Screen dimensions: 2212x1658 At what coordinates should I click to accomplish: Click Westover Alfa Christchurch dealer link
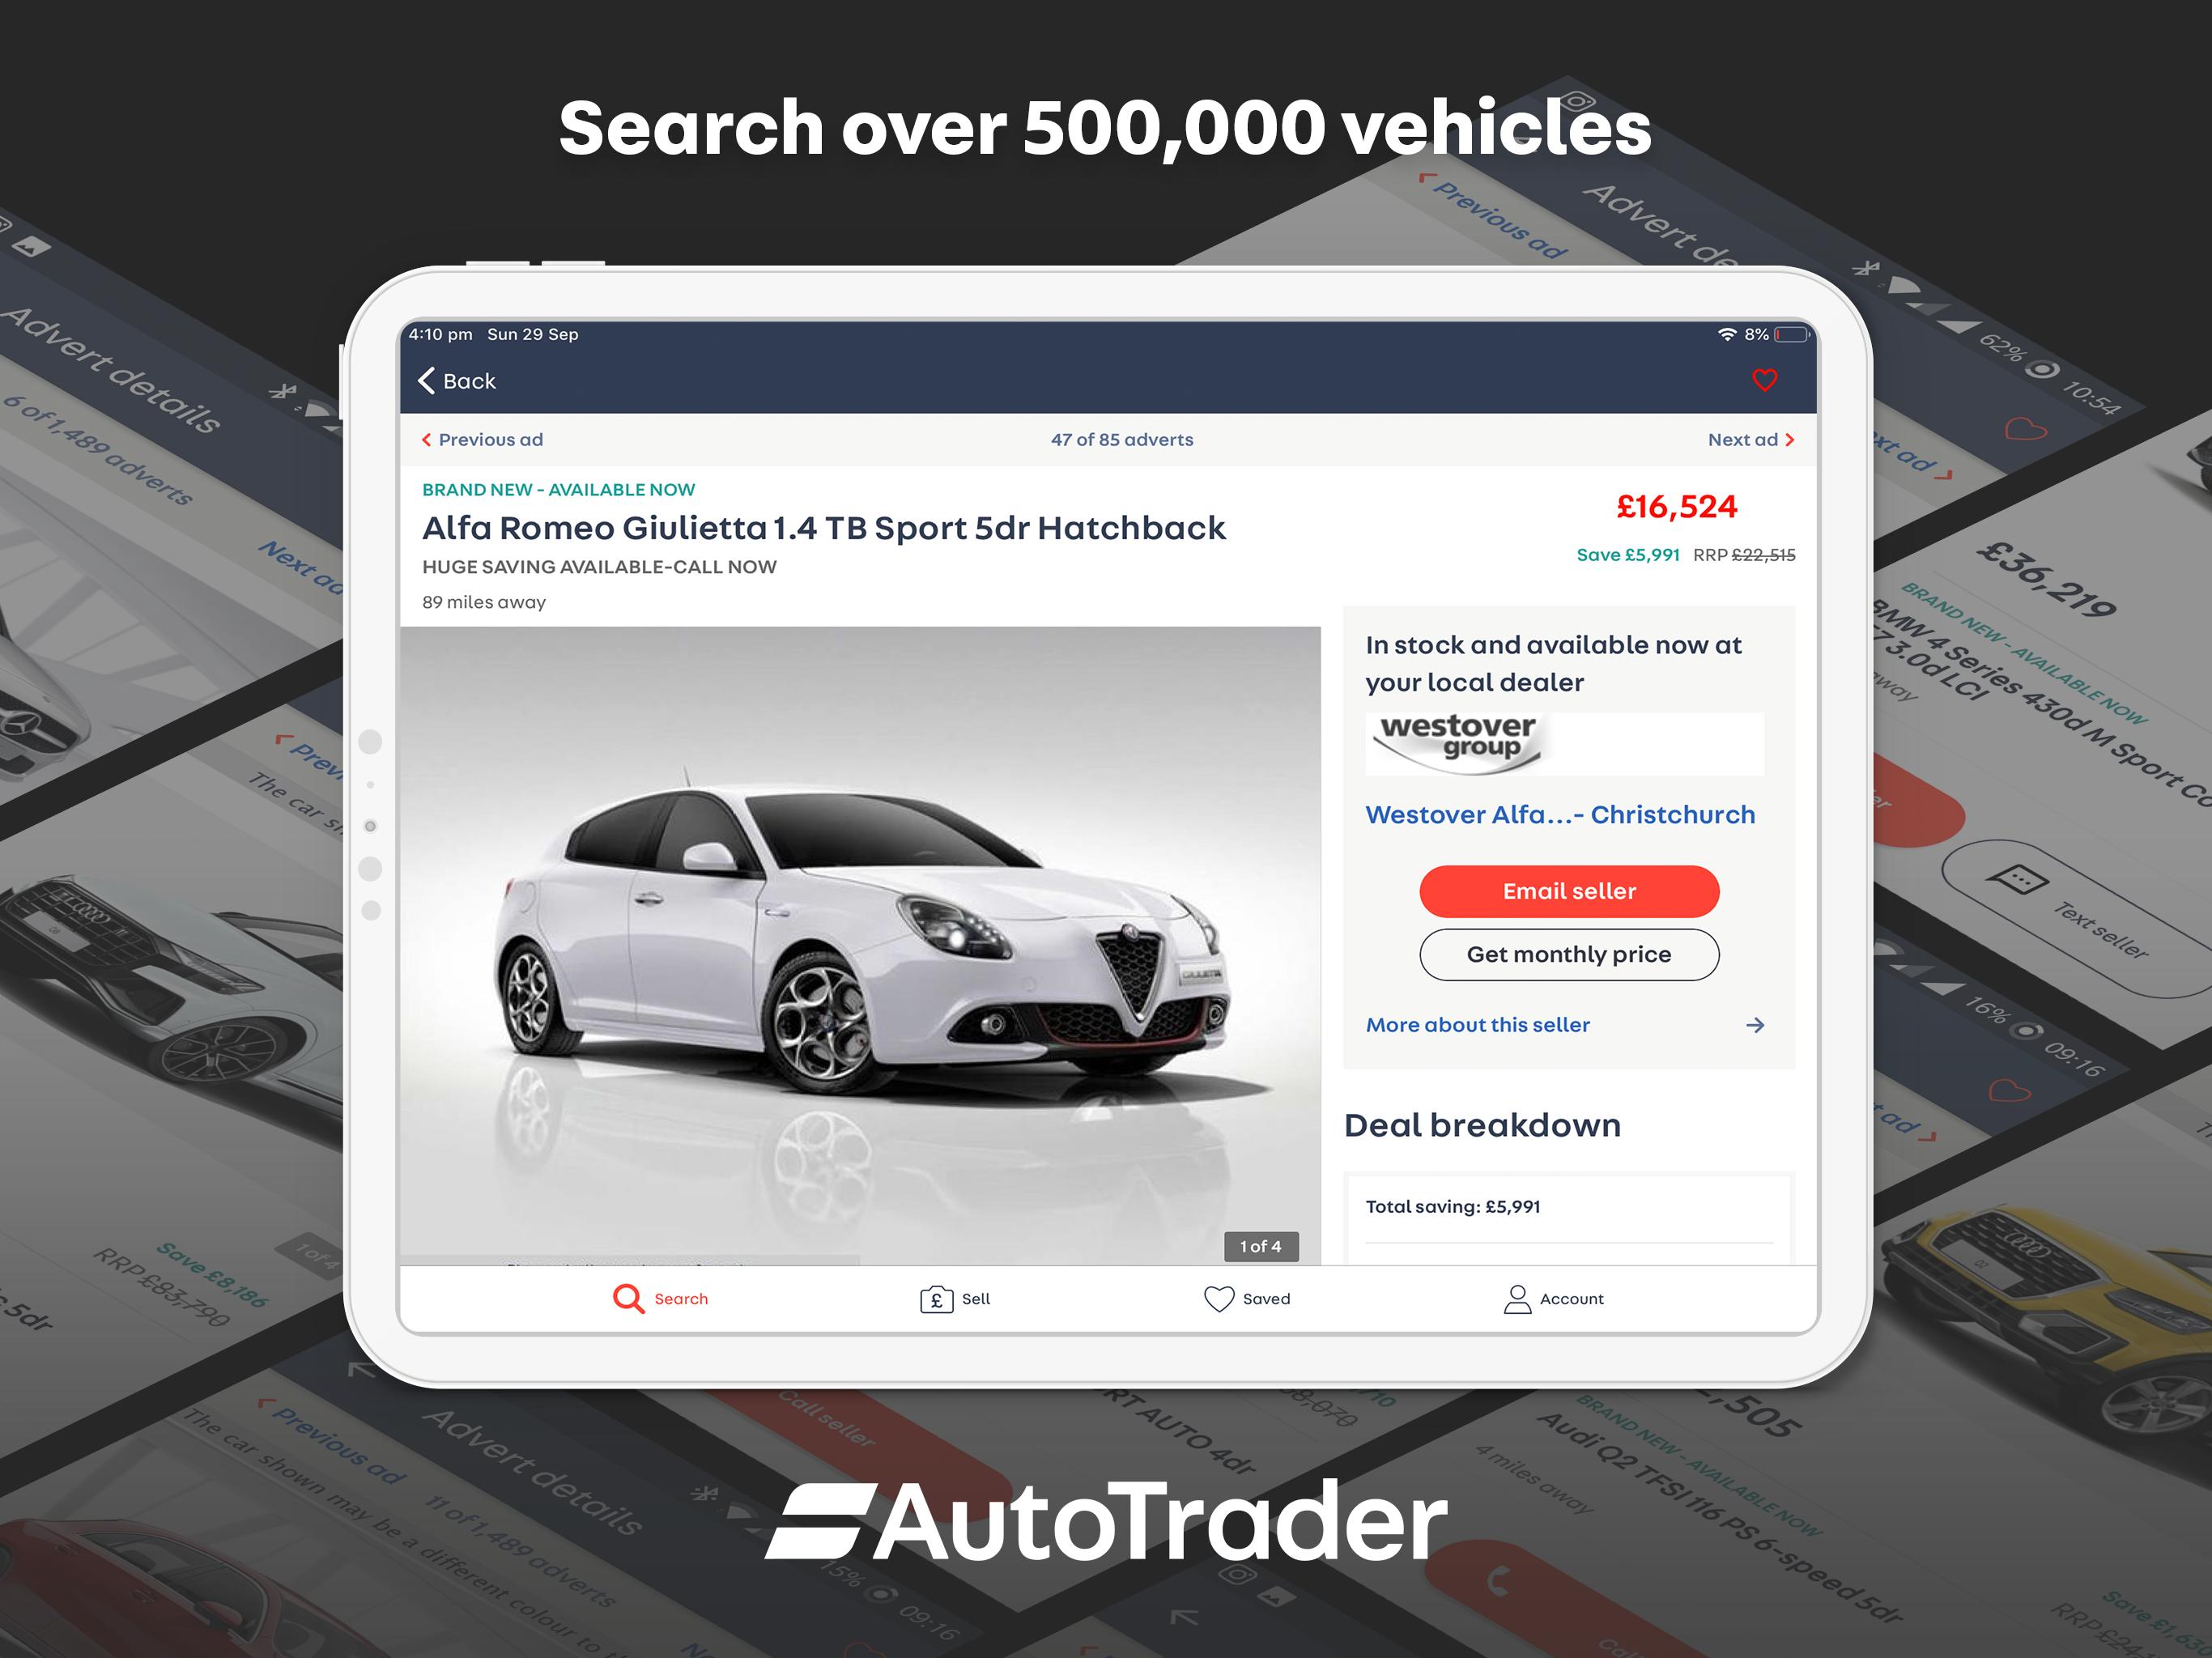(x=1560, y=815)
